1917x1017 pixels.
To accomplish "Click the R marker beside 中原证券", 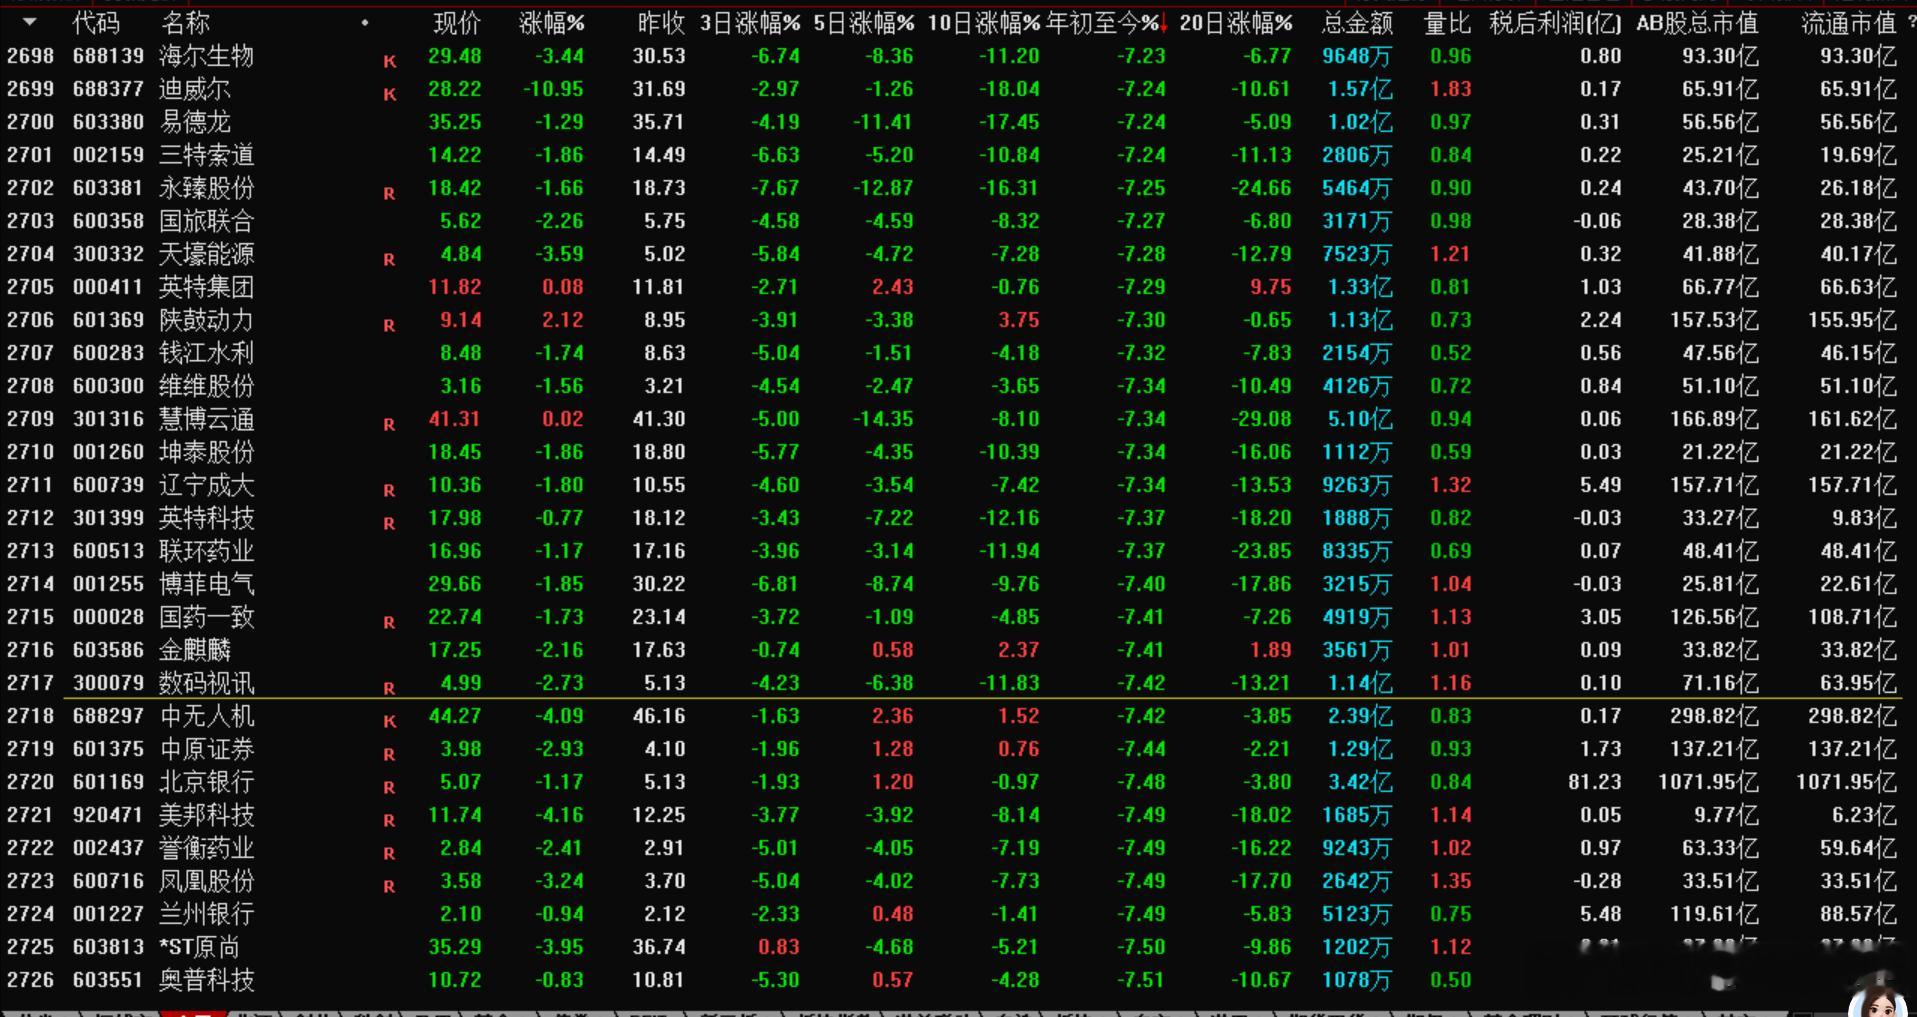I will pos(390,755).
